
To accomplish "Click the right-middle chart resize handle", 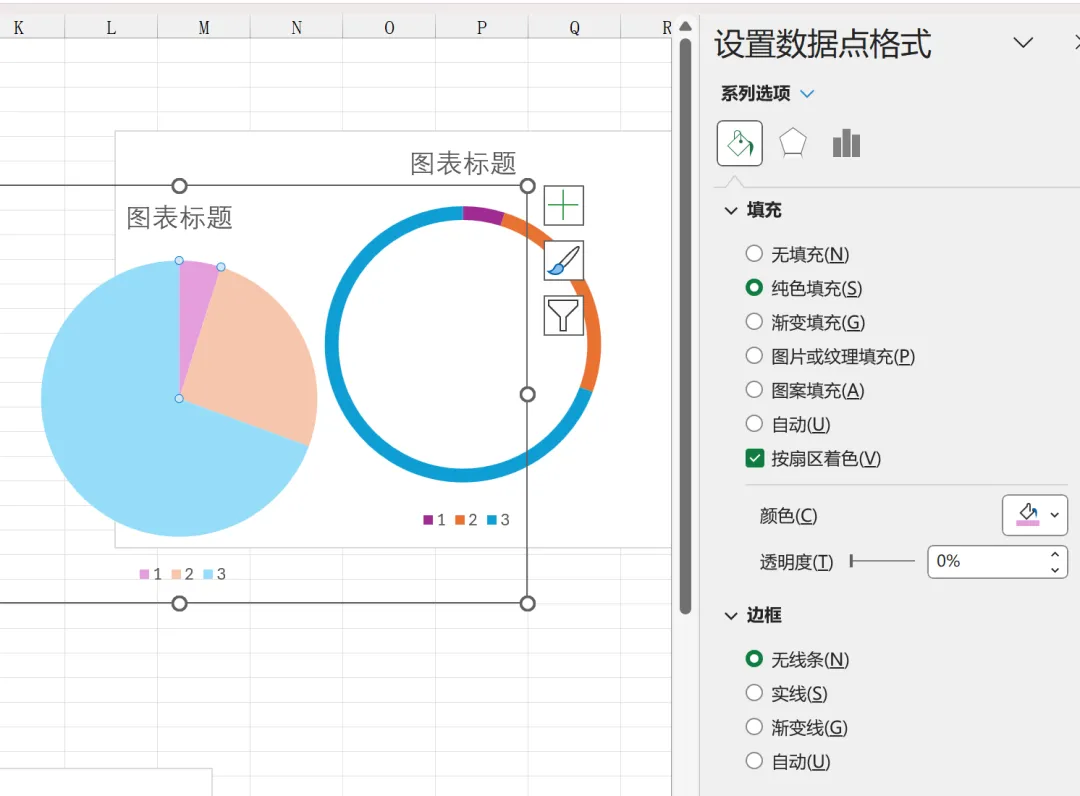I will pos(528,395).
